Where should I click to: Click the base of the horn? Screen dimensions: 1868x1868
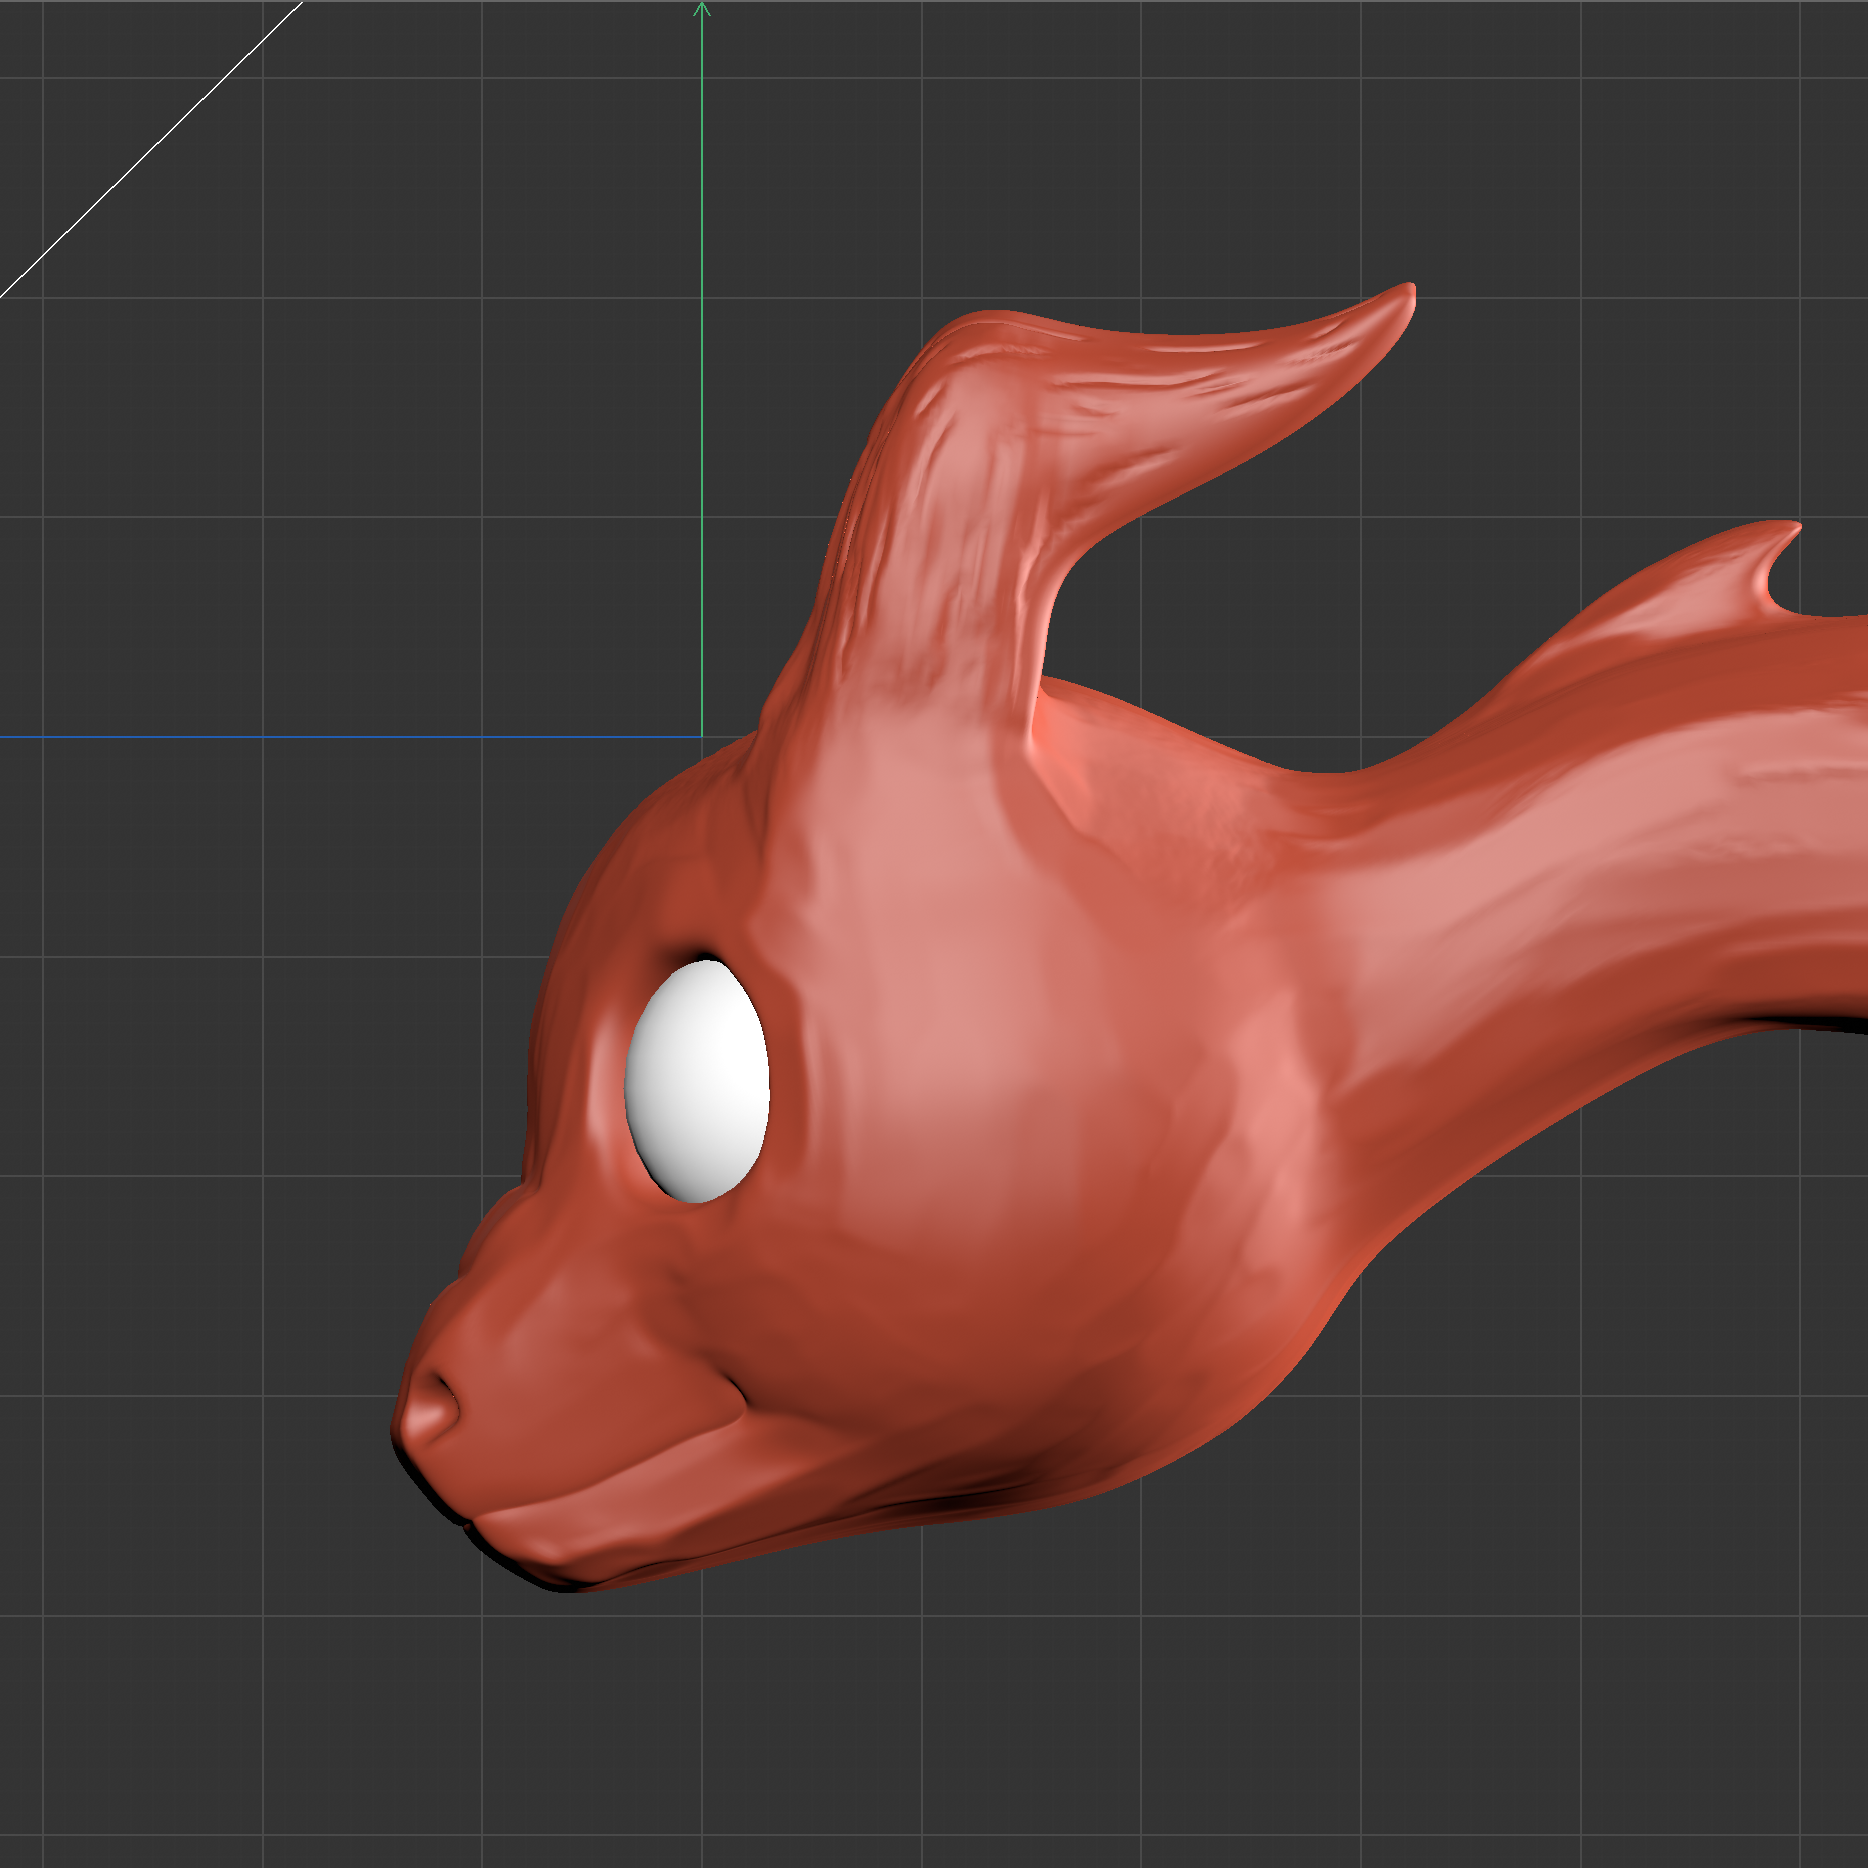coord(900,700)
